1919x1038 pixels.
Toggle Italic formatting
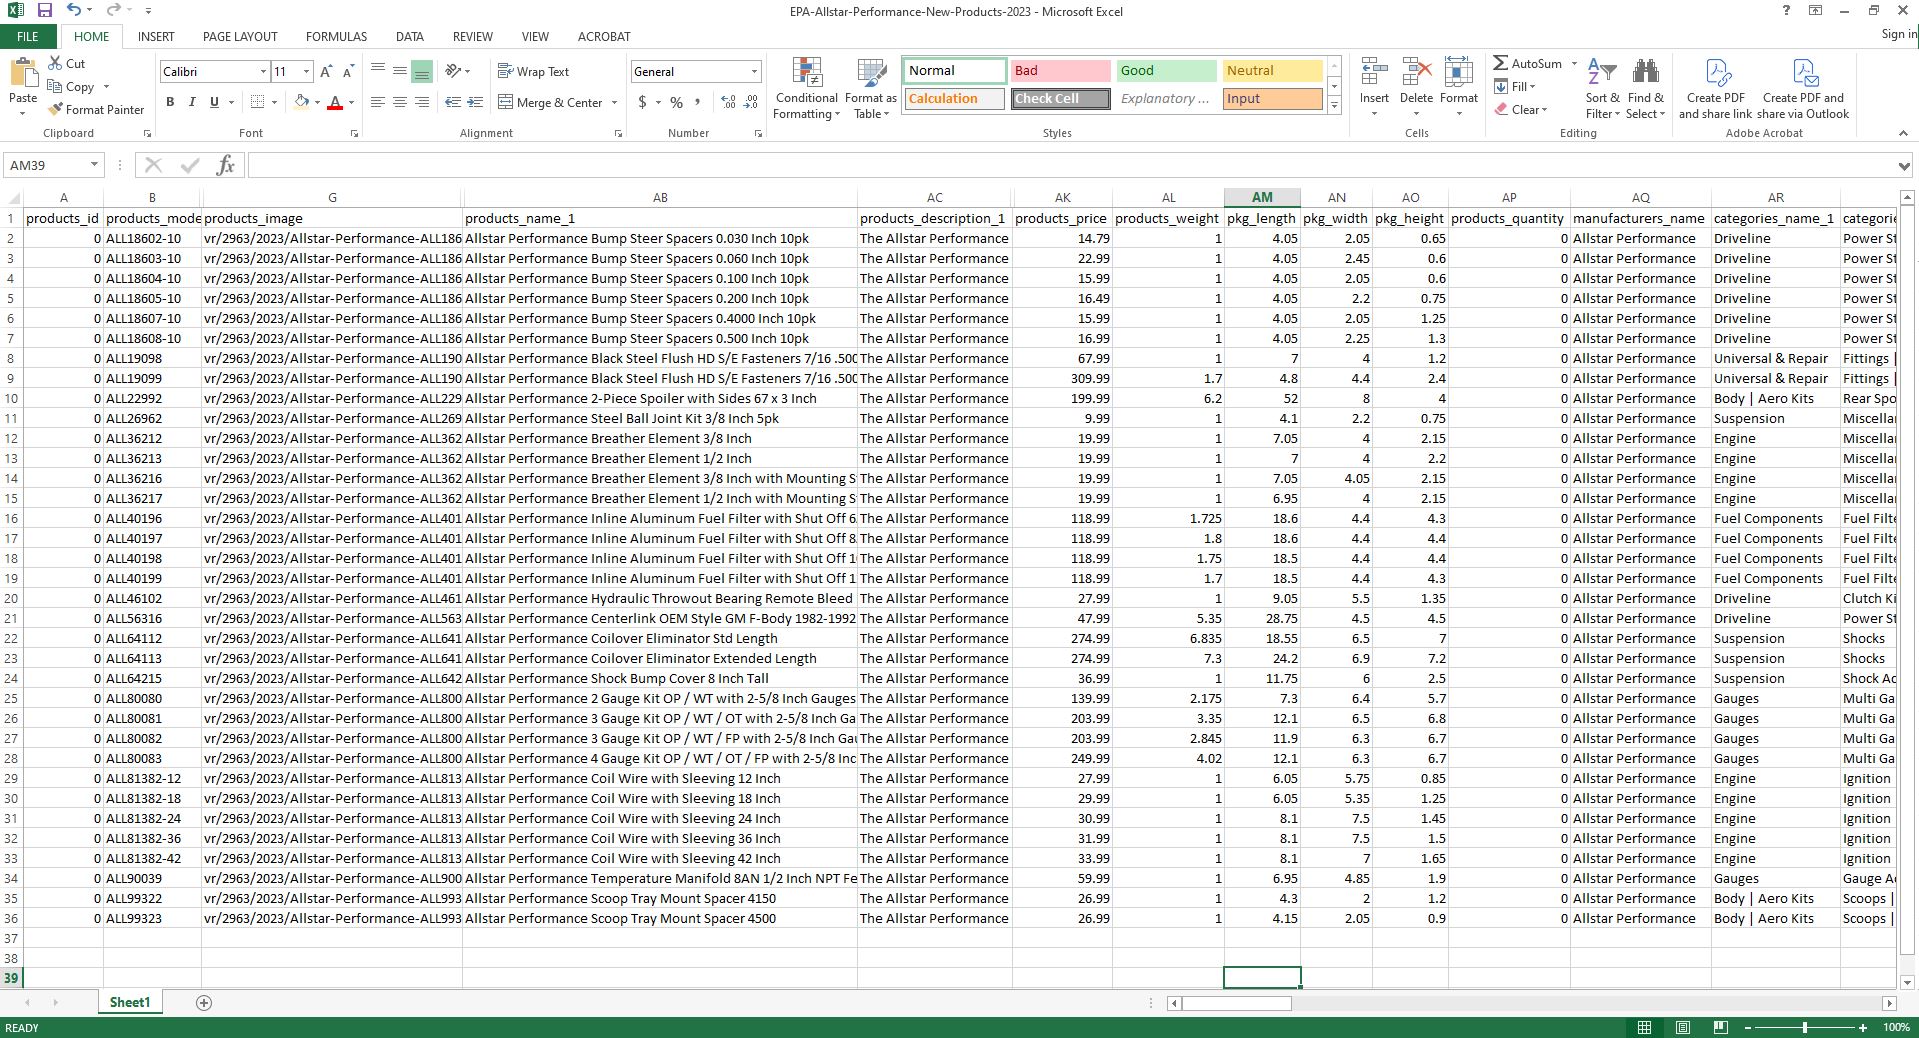[192, 102]
